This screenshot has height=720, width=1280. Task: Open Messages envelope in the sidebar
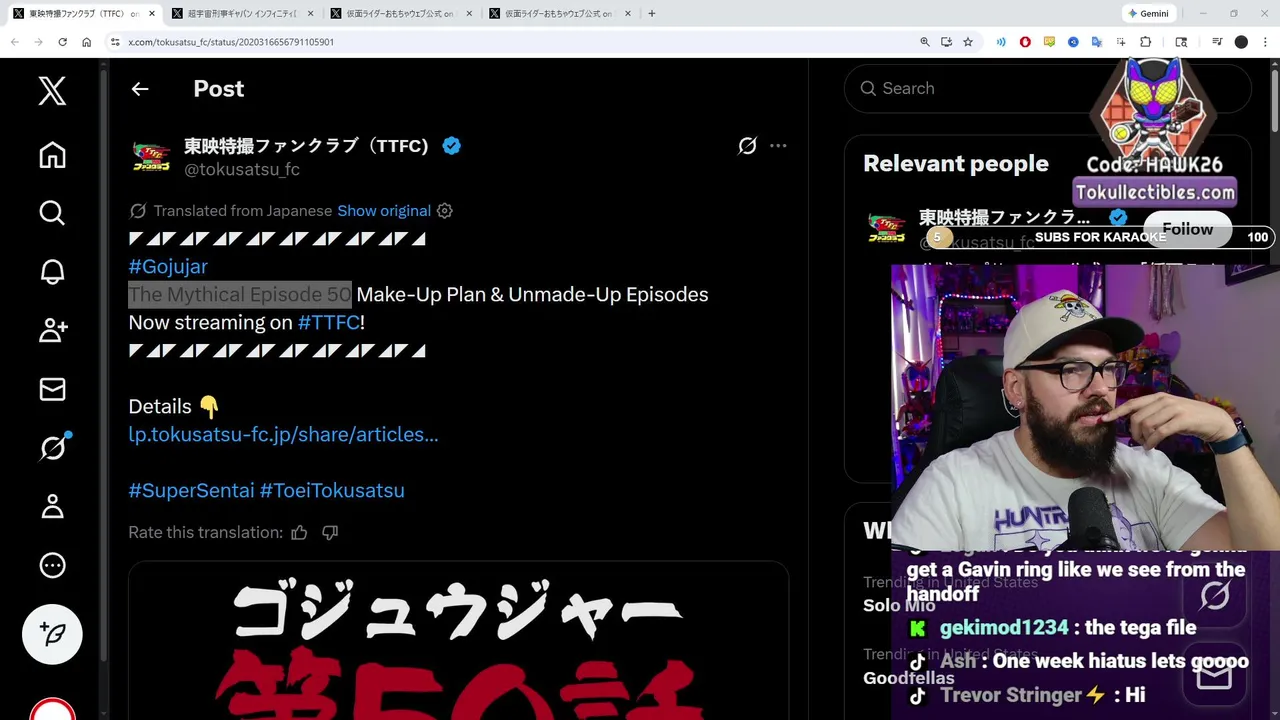tap(52, 389)
